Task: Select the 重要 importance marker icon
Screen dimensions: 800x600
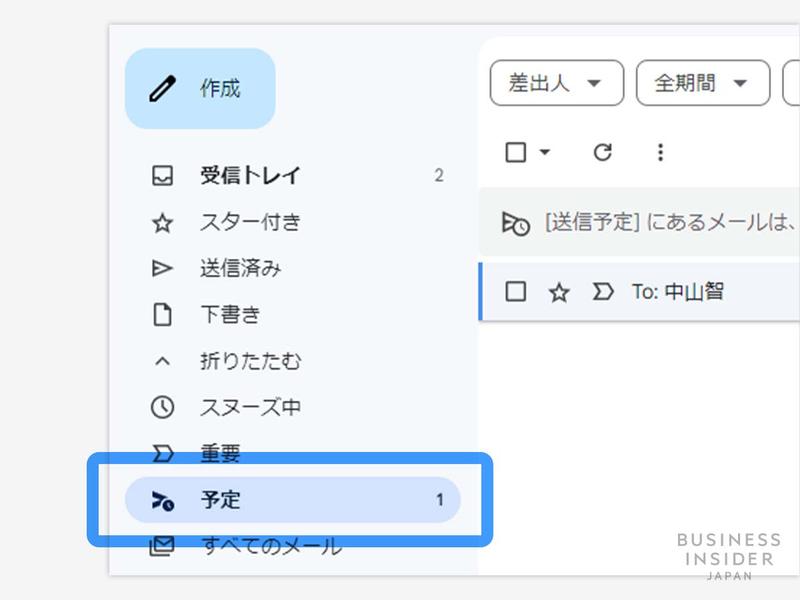Action: click(163, 454)
